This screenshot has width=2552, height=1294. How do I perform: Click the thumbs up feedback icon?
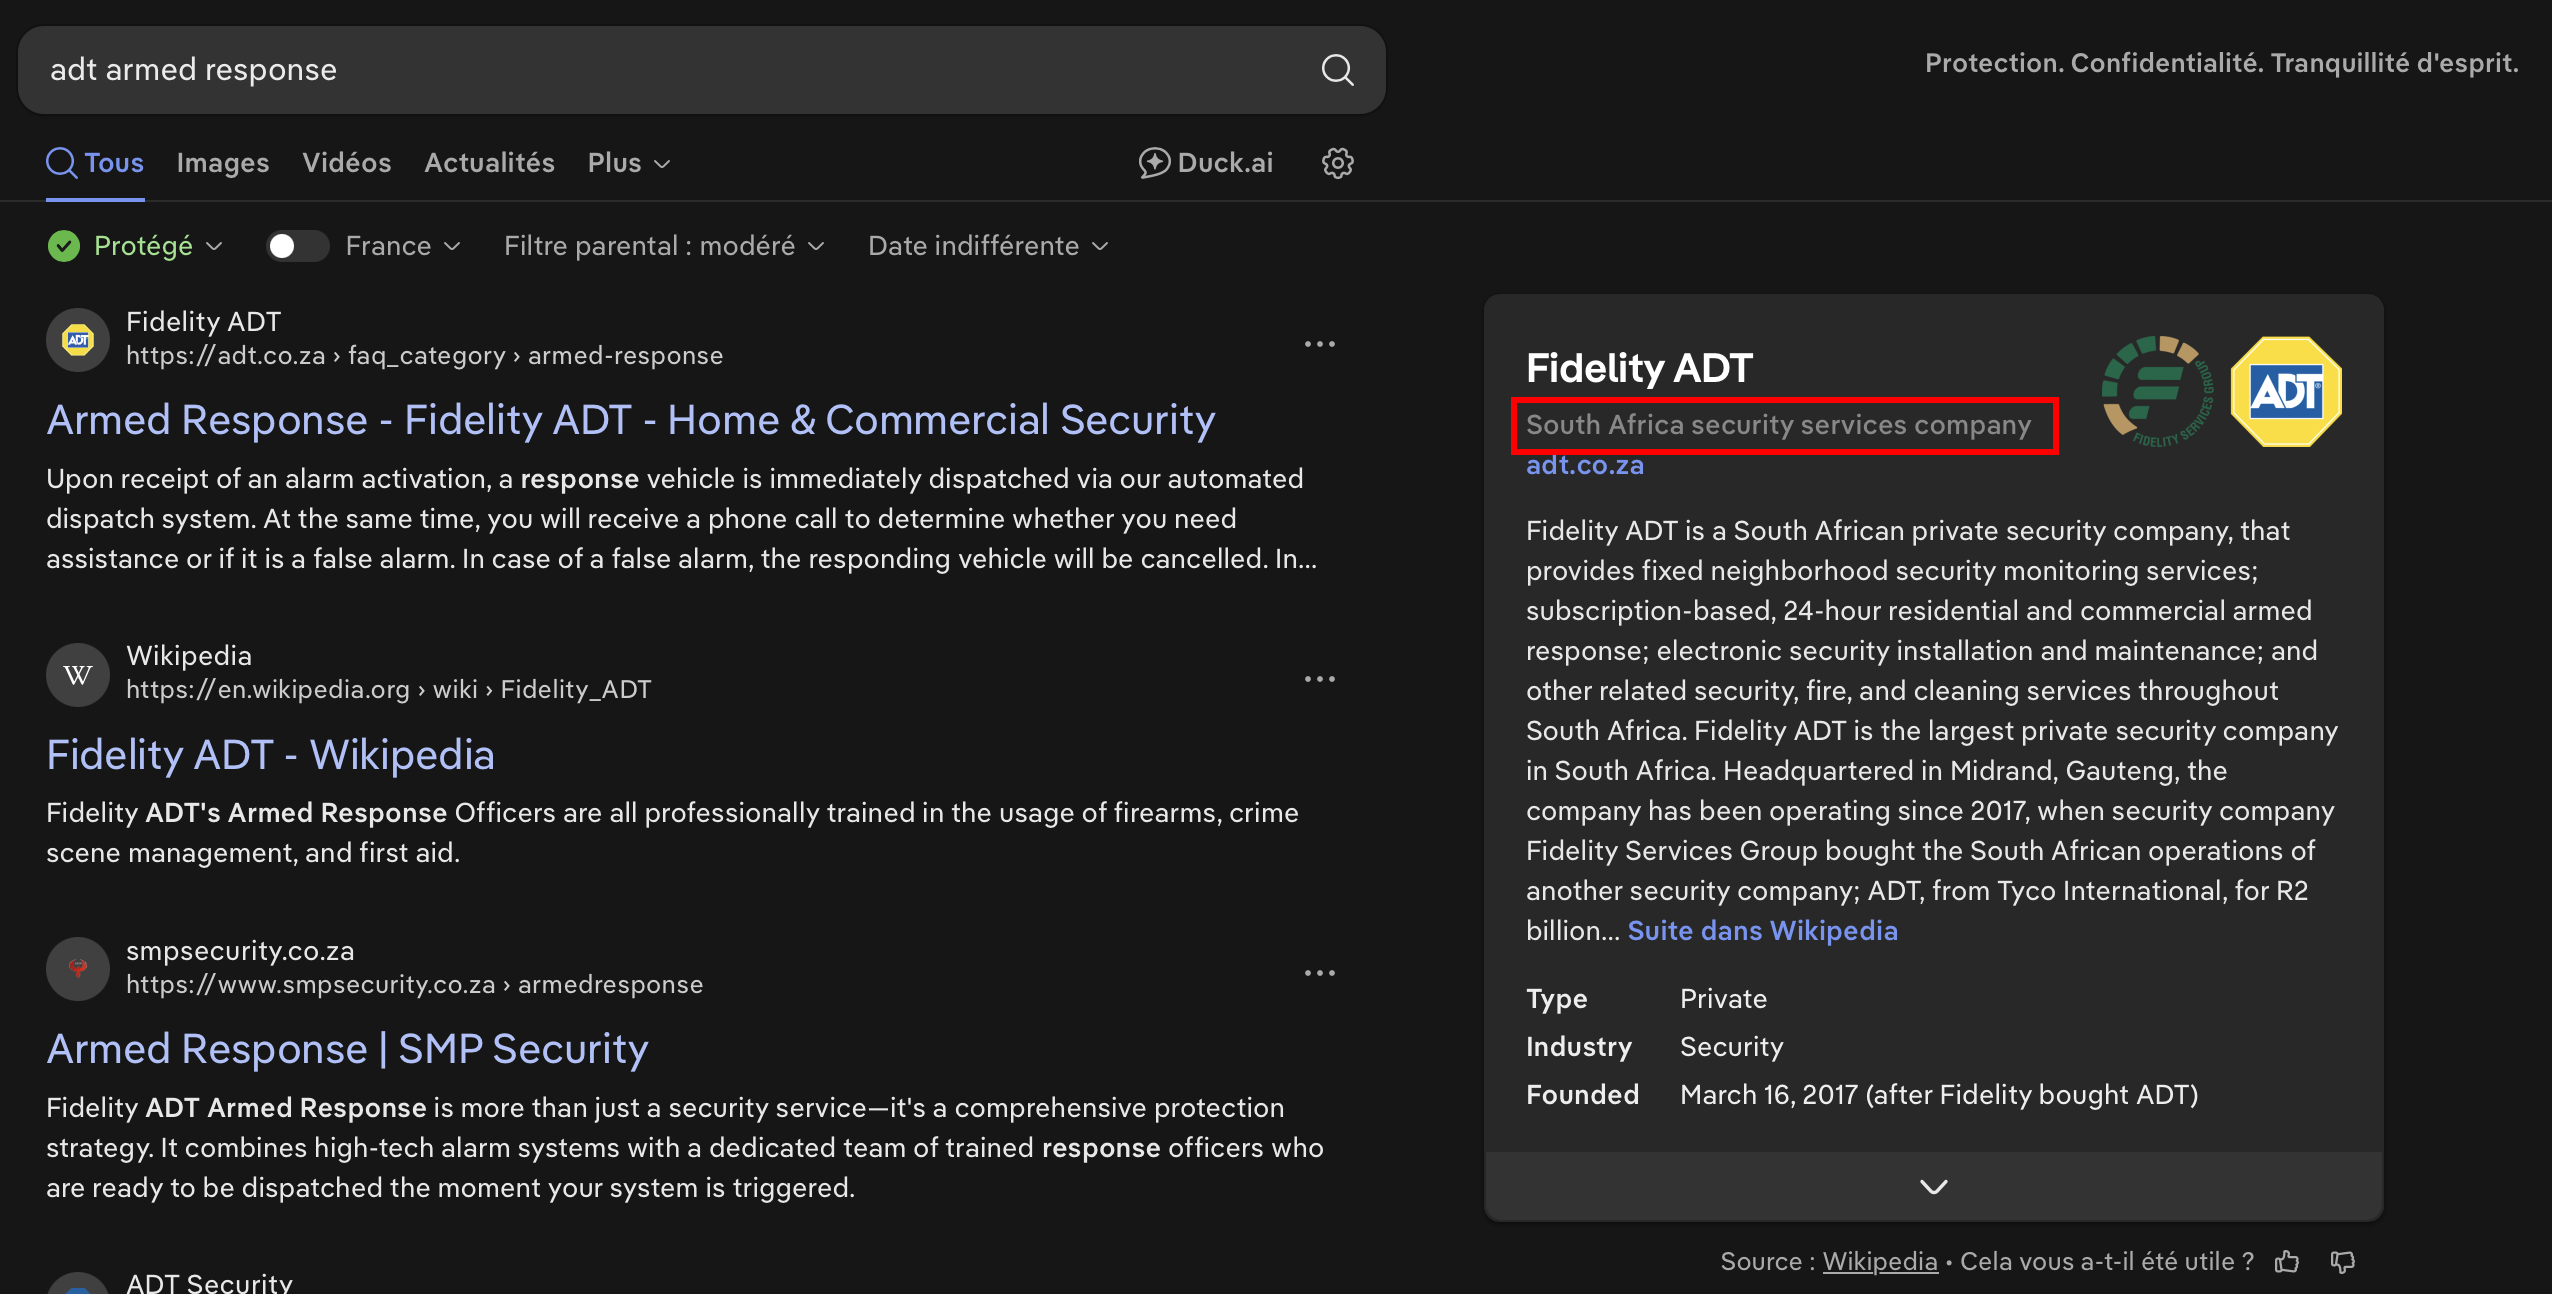[2287, 1262]
